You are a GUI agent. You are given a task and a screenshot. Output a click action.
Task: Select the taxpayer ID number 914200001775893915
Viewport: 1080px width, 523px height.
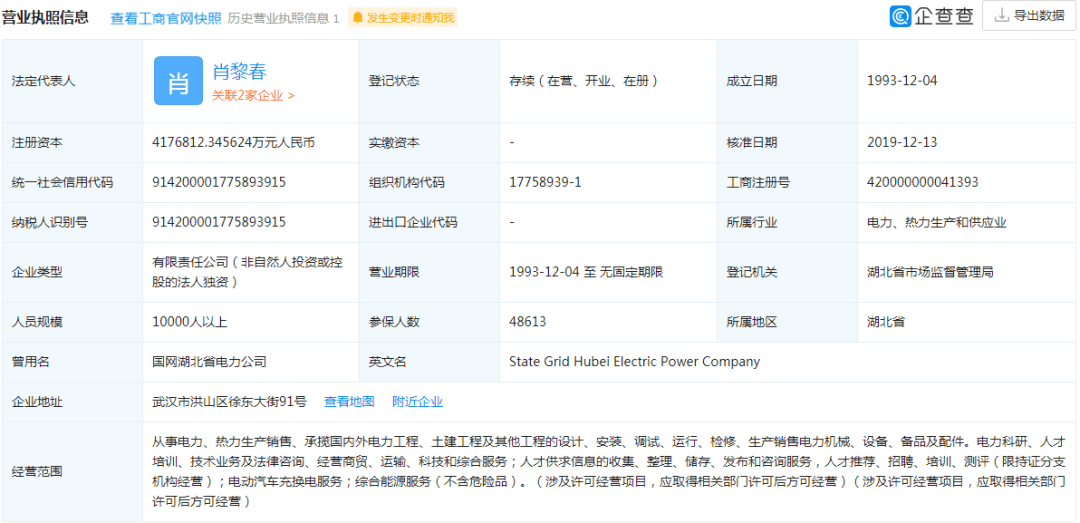click(219, 222)
